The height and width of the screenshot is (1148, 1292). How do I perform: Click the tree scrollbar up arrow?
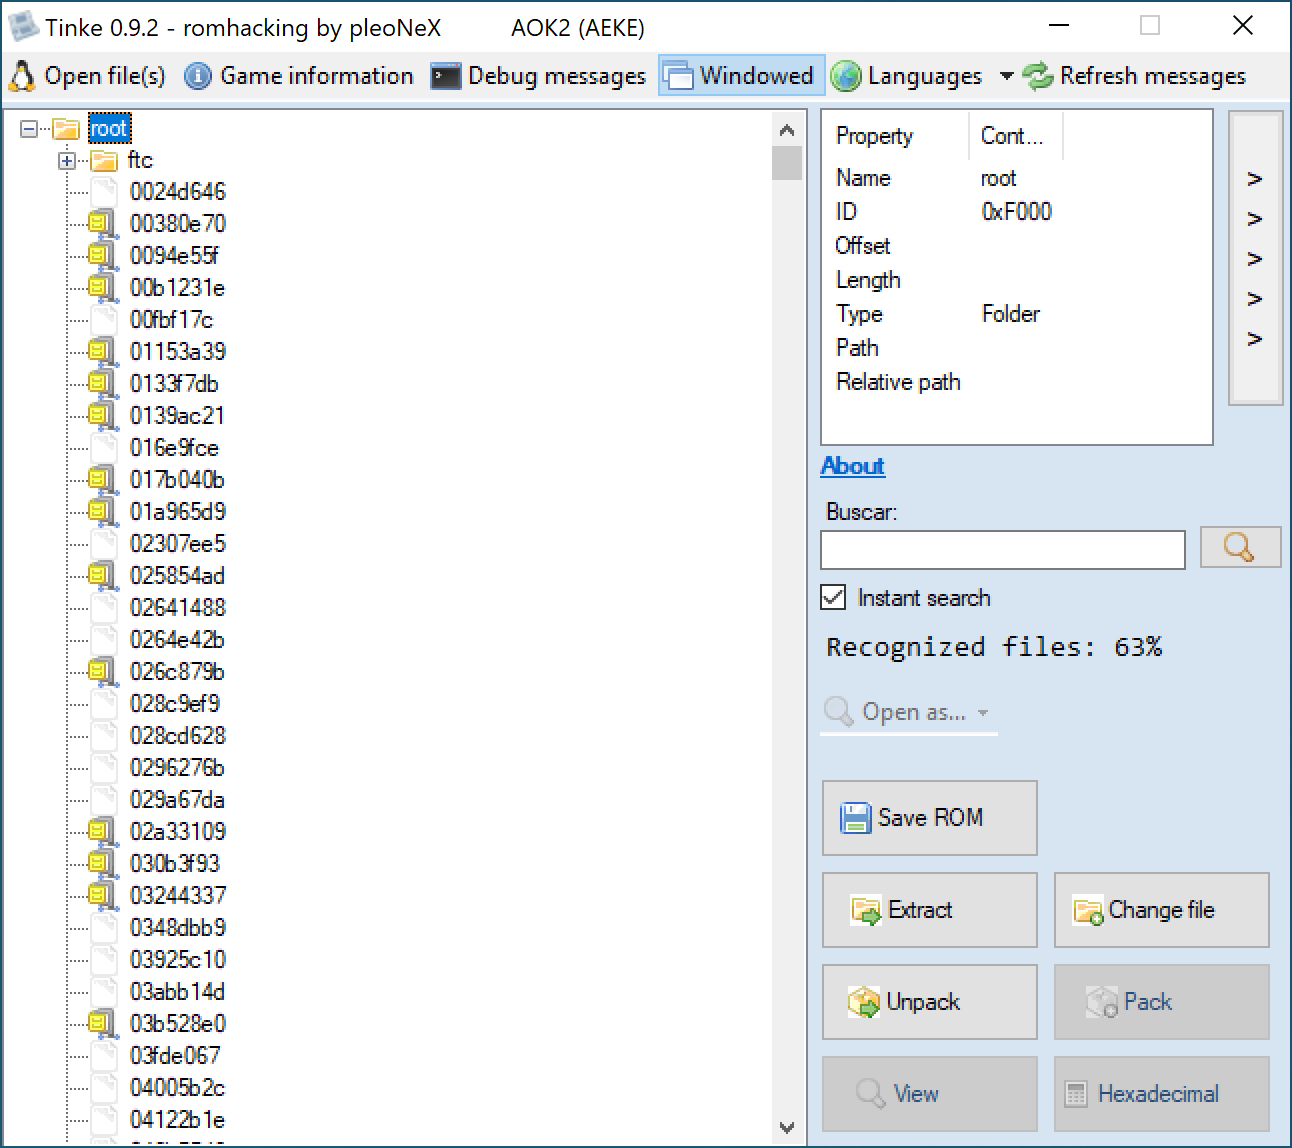787,130
